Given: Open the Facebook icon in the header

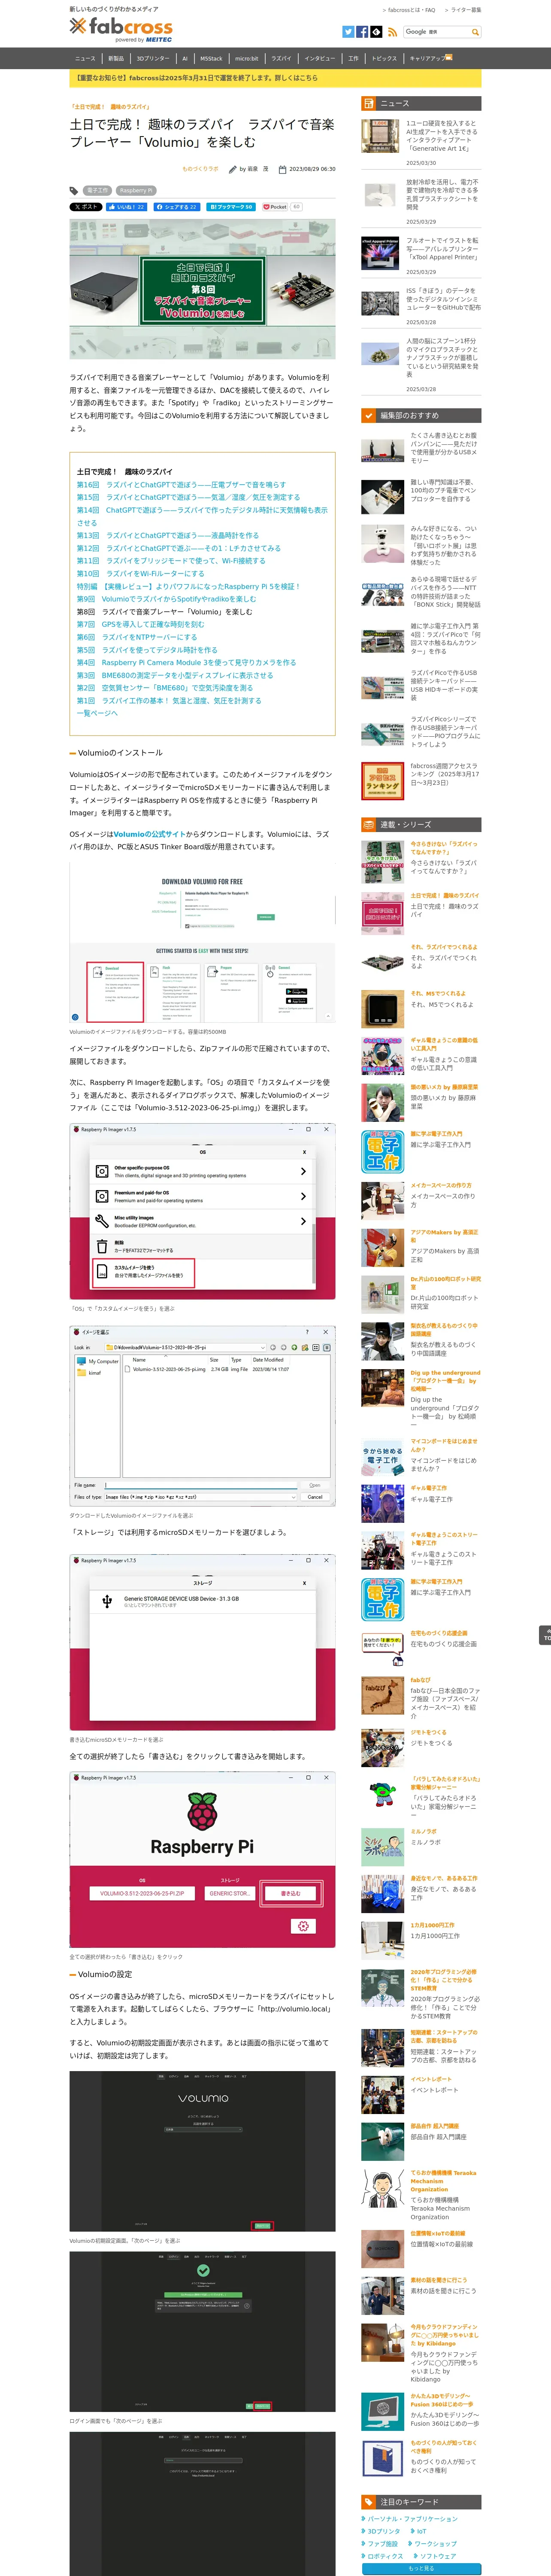Looking at the screenshot, I should tap(362, 32).
